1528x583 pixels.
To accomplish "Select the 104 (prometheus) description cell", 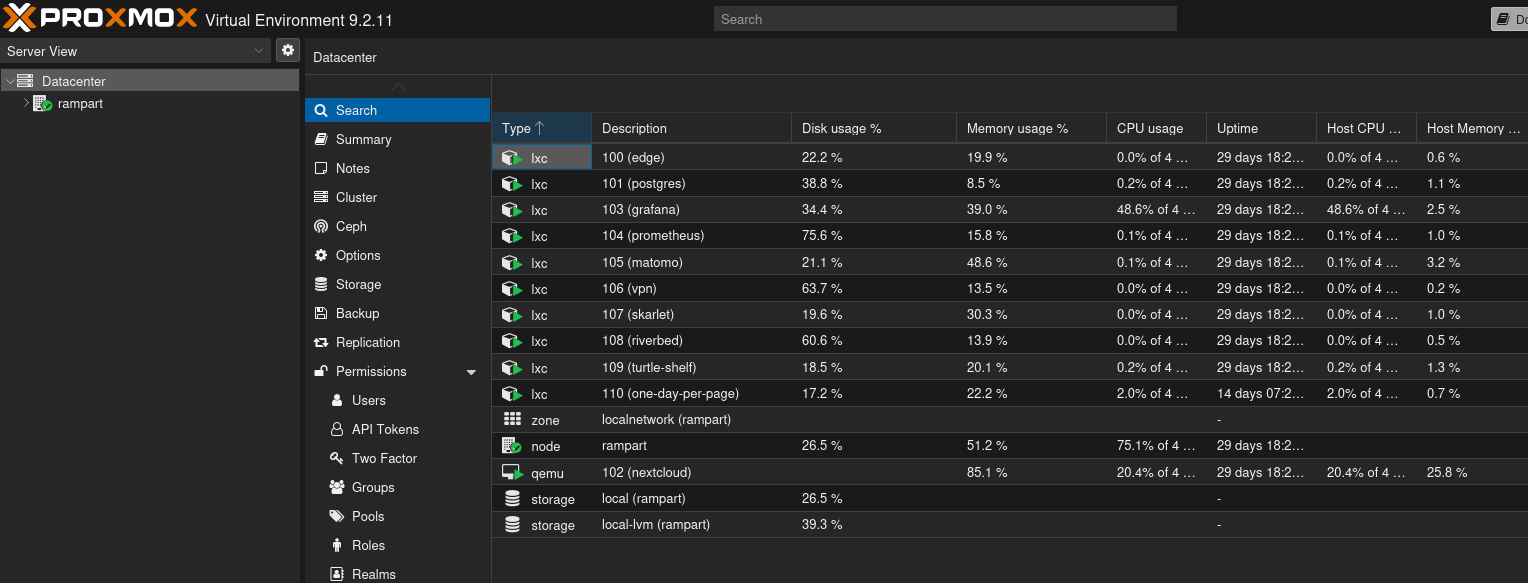I will [x=691, y=236].
